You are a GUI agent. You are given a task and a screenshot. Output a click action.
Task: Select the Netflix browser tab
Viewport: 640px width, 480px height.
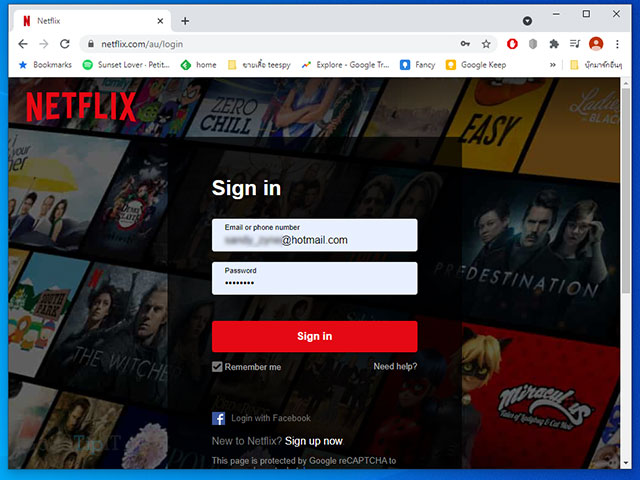click(x=93, y=21)
